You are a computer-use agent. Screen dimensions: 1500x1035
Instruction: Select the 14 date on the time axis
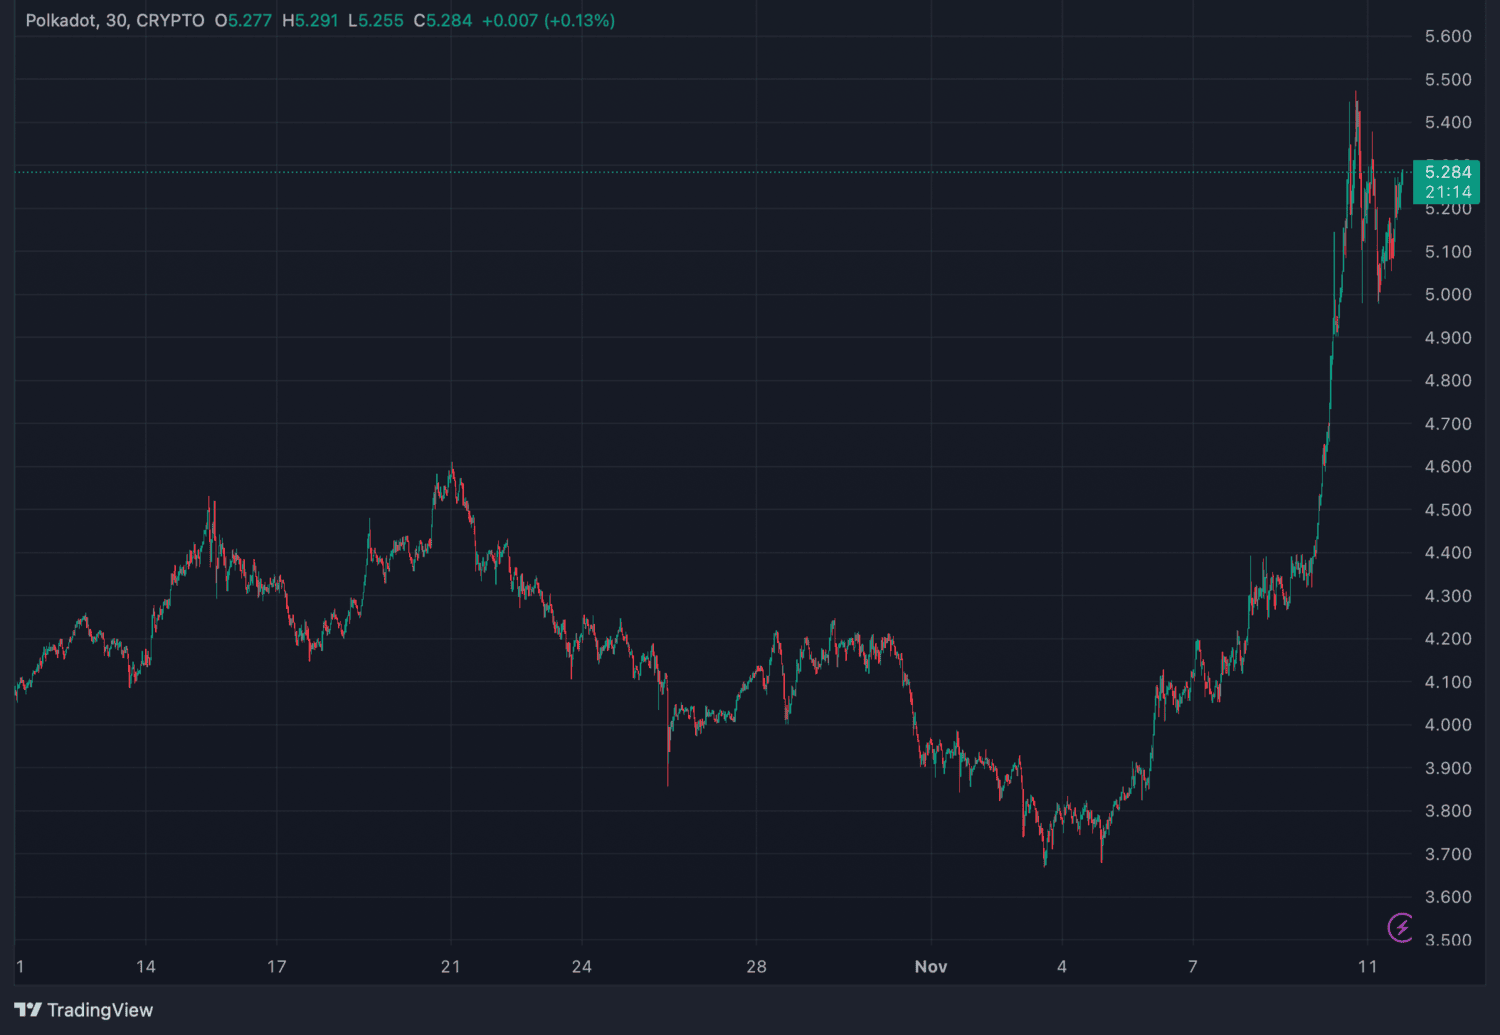146,966
